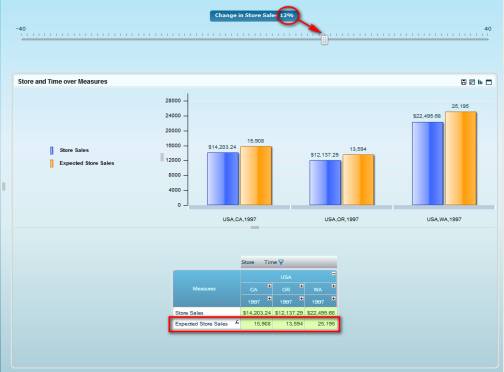Open chart type icon in panel header
Screen dimensions: 504x372
[x=480, y=82]
